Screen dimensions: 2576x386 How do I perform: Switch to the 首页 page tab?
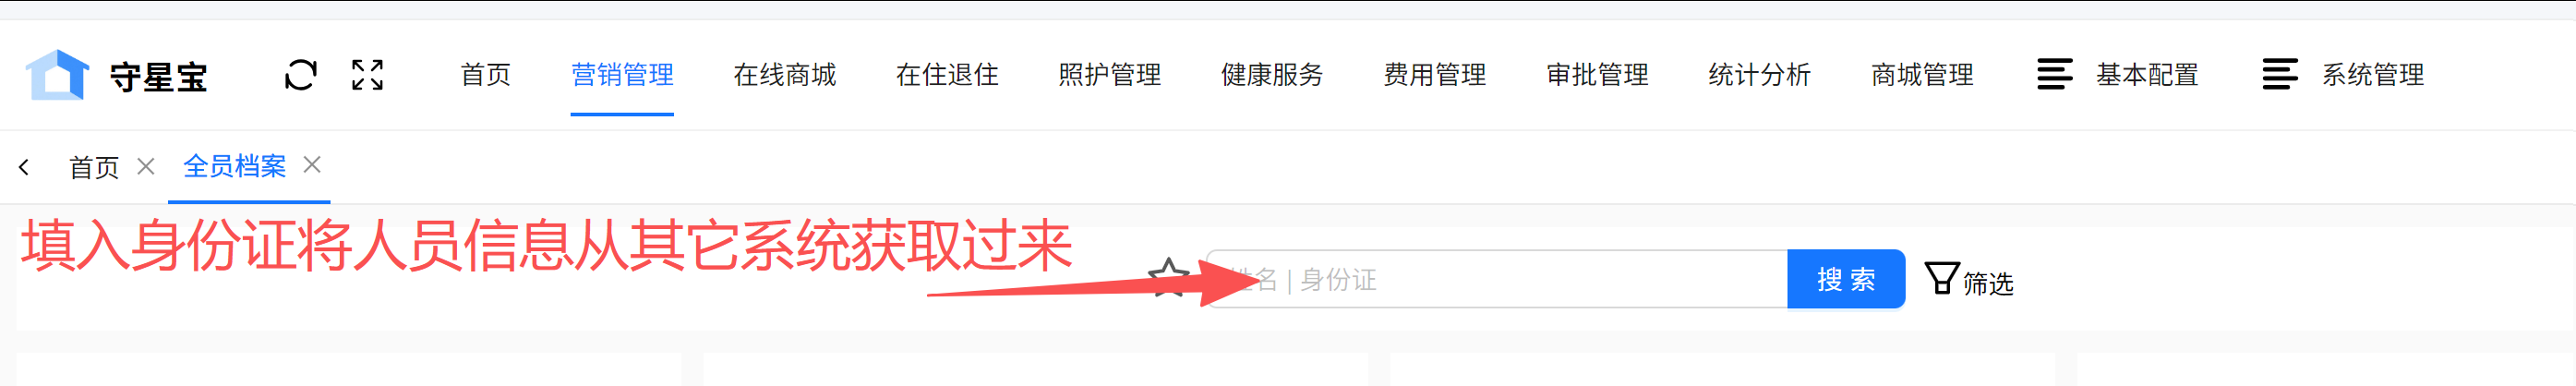click(x=94, y=167)
